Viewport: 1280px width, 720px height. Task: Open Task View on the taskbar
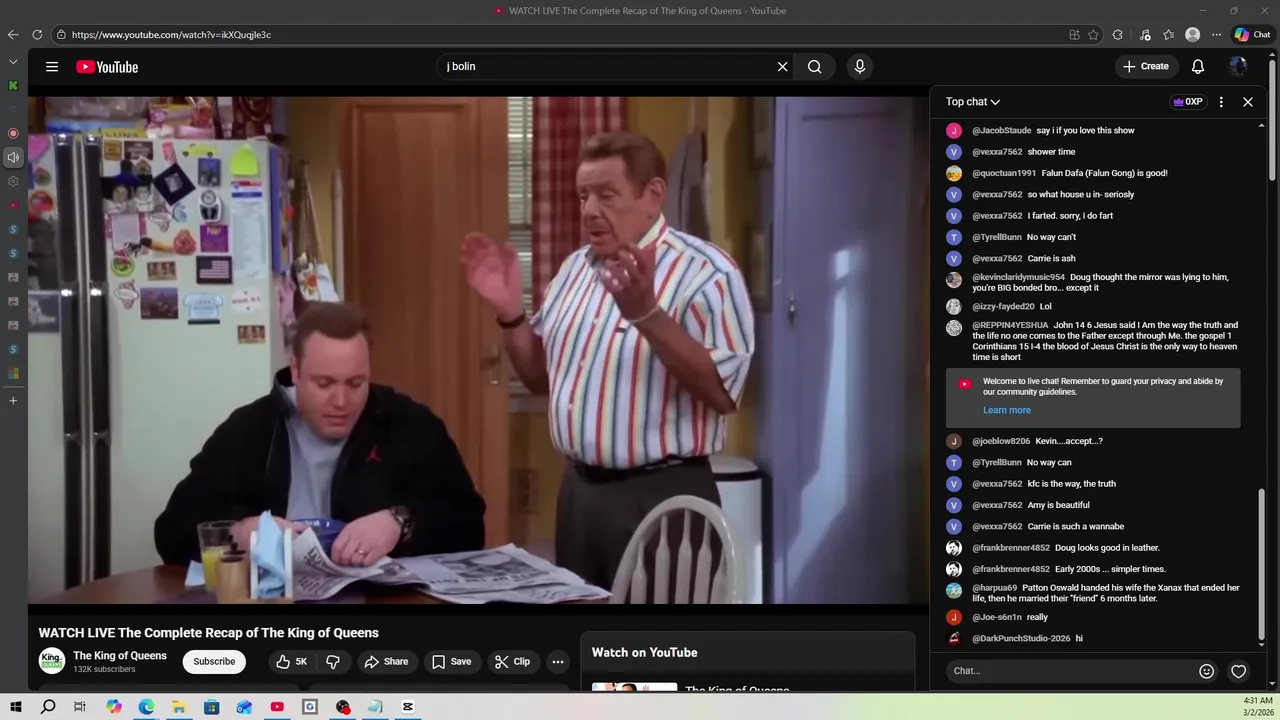point(80,707)
